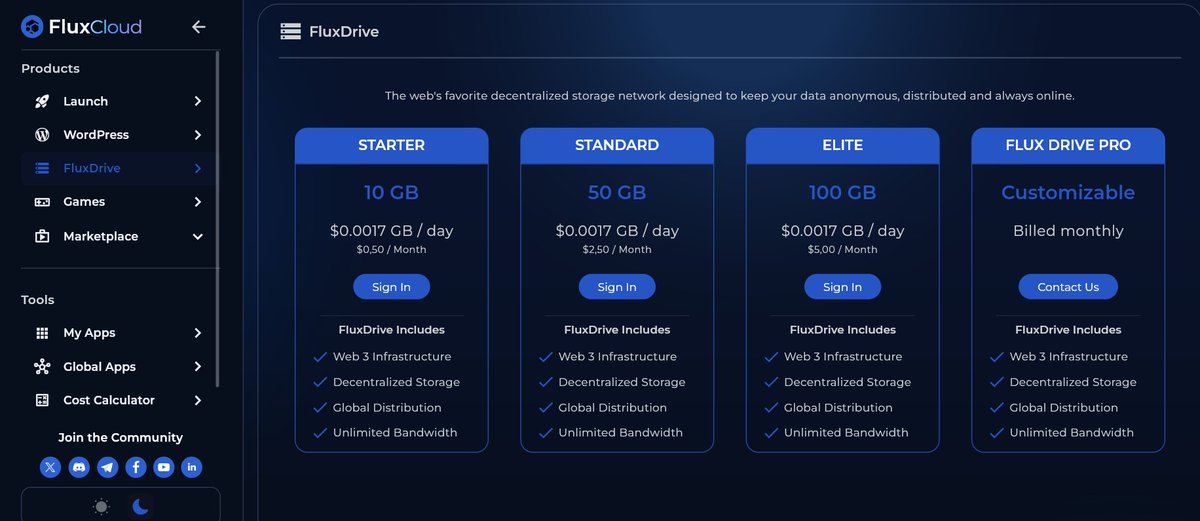Open the Discord community link
The width and height of the screenshot is (1200, 521).
tap(79, 467)
